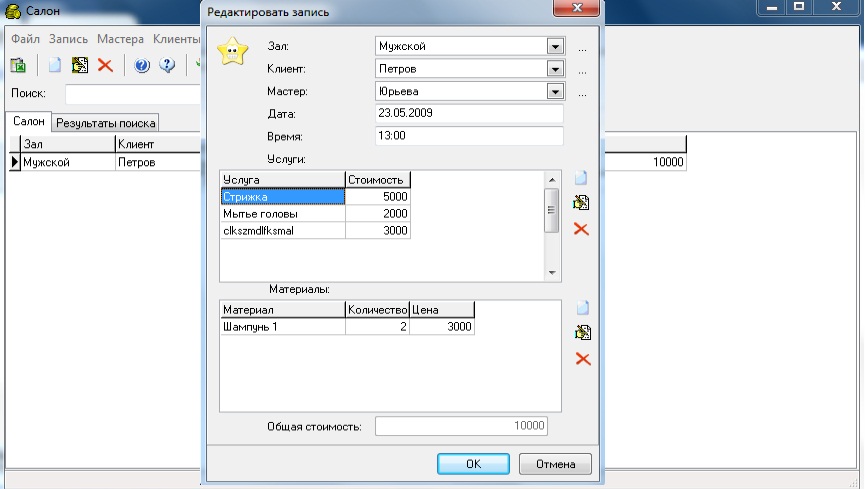This screenshot has width=865, height=489.
Task: Click the Клиент column header in main window
Action: [x=158, y=144]
